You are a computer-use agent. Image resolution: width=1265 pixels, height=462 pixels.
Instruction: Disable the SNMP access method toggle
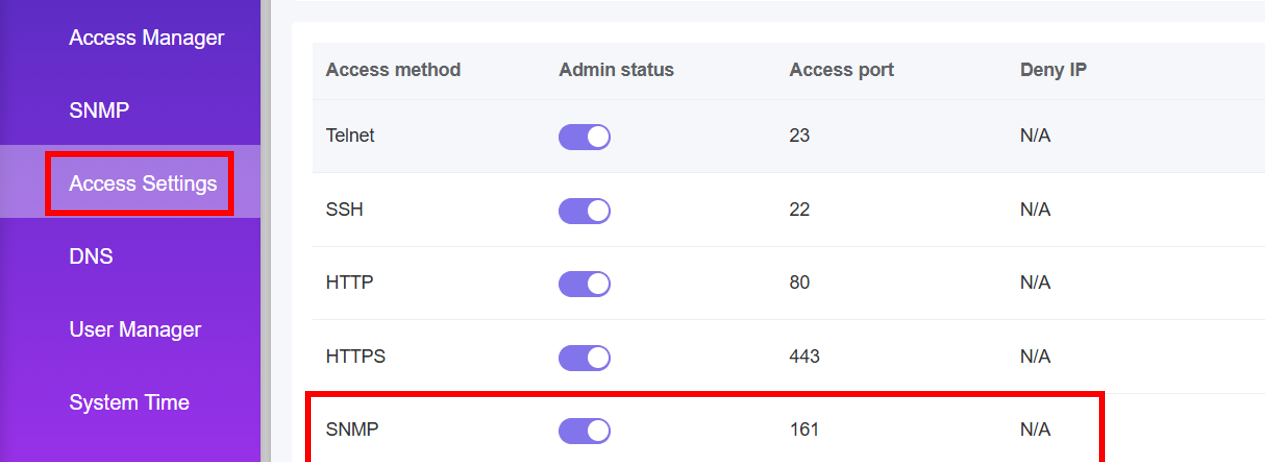(x=584, y=430)
